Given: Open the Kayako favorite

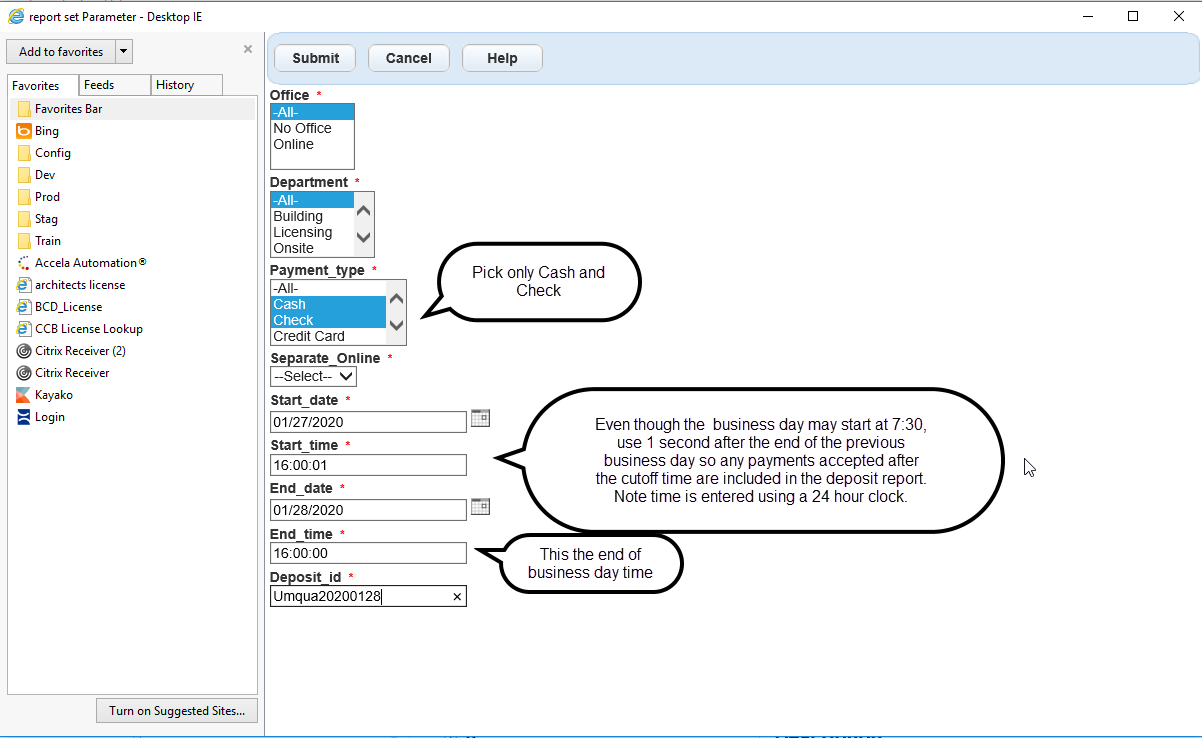Looking at the screenshot, I should click(x=53, y=395).
